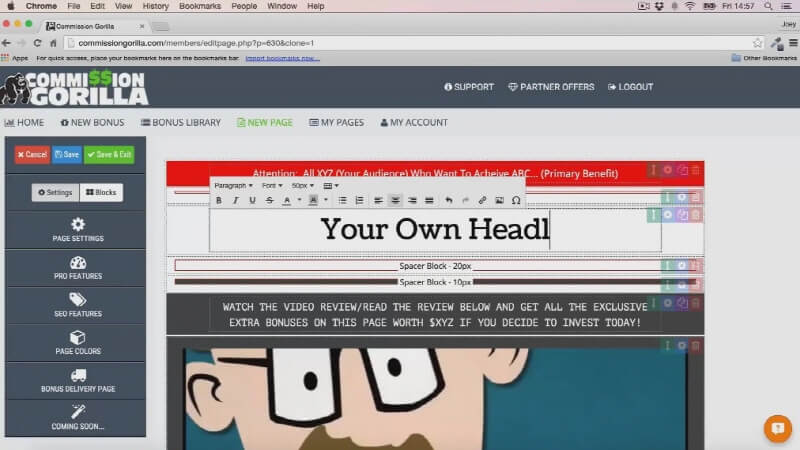This screenshot has height=450, width=800.
Task: Click the browser address bar
Action: (408, 43)
